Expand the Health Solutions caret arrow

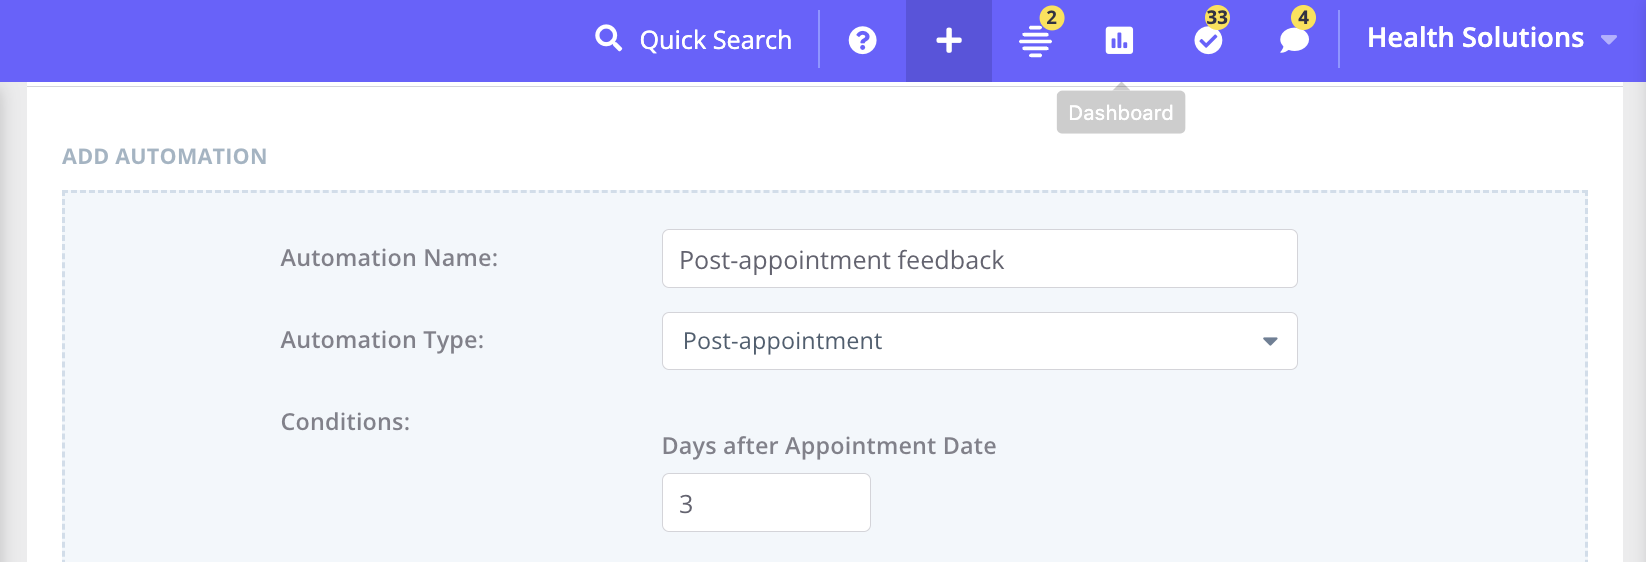click(1609, 40)
